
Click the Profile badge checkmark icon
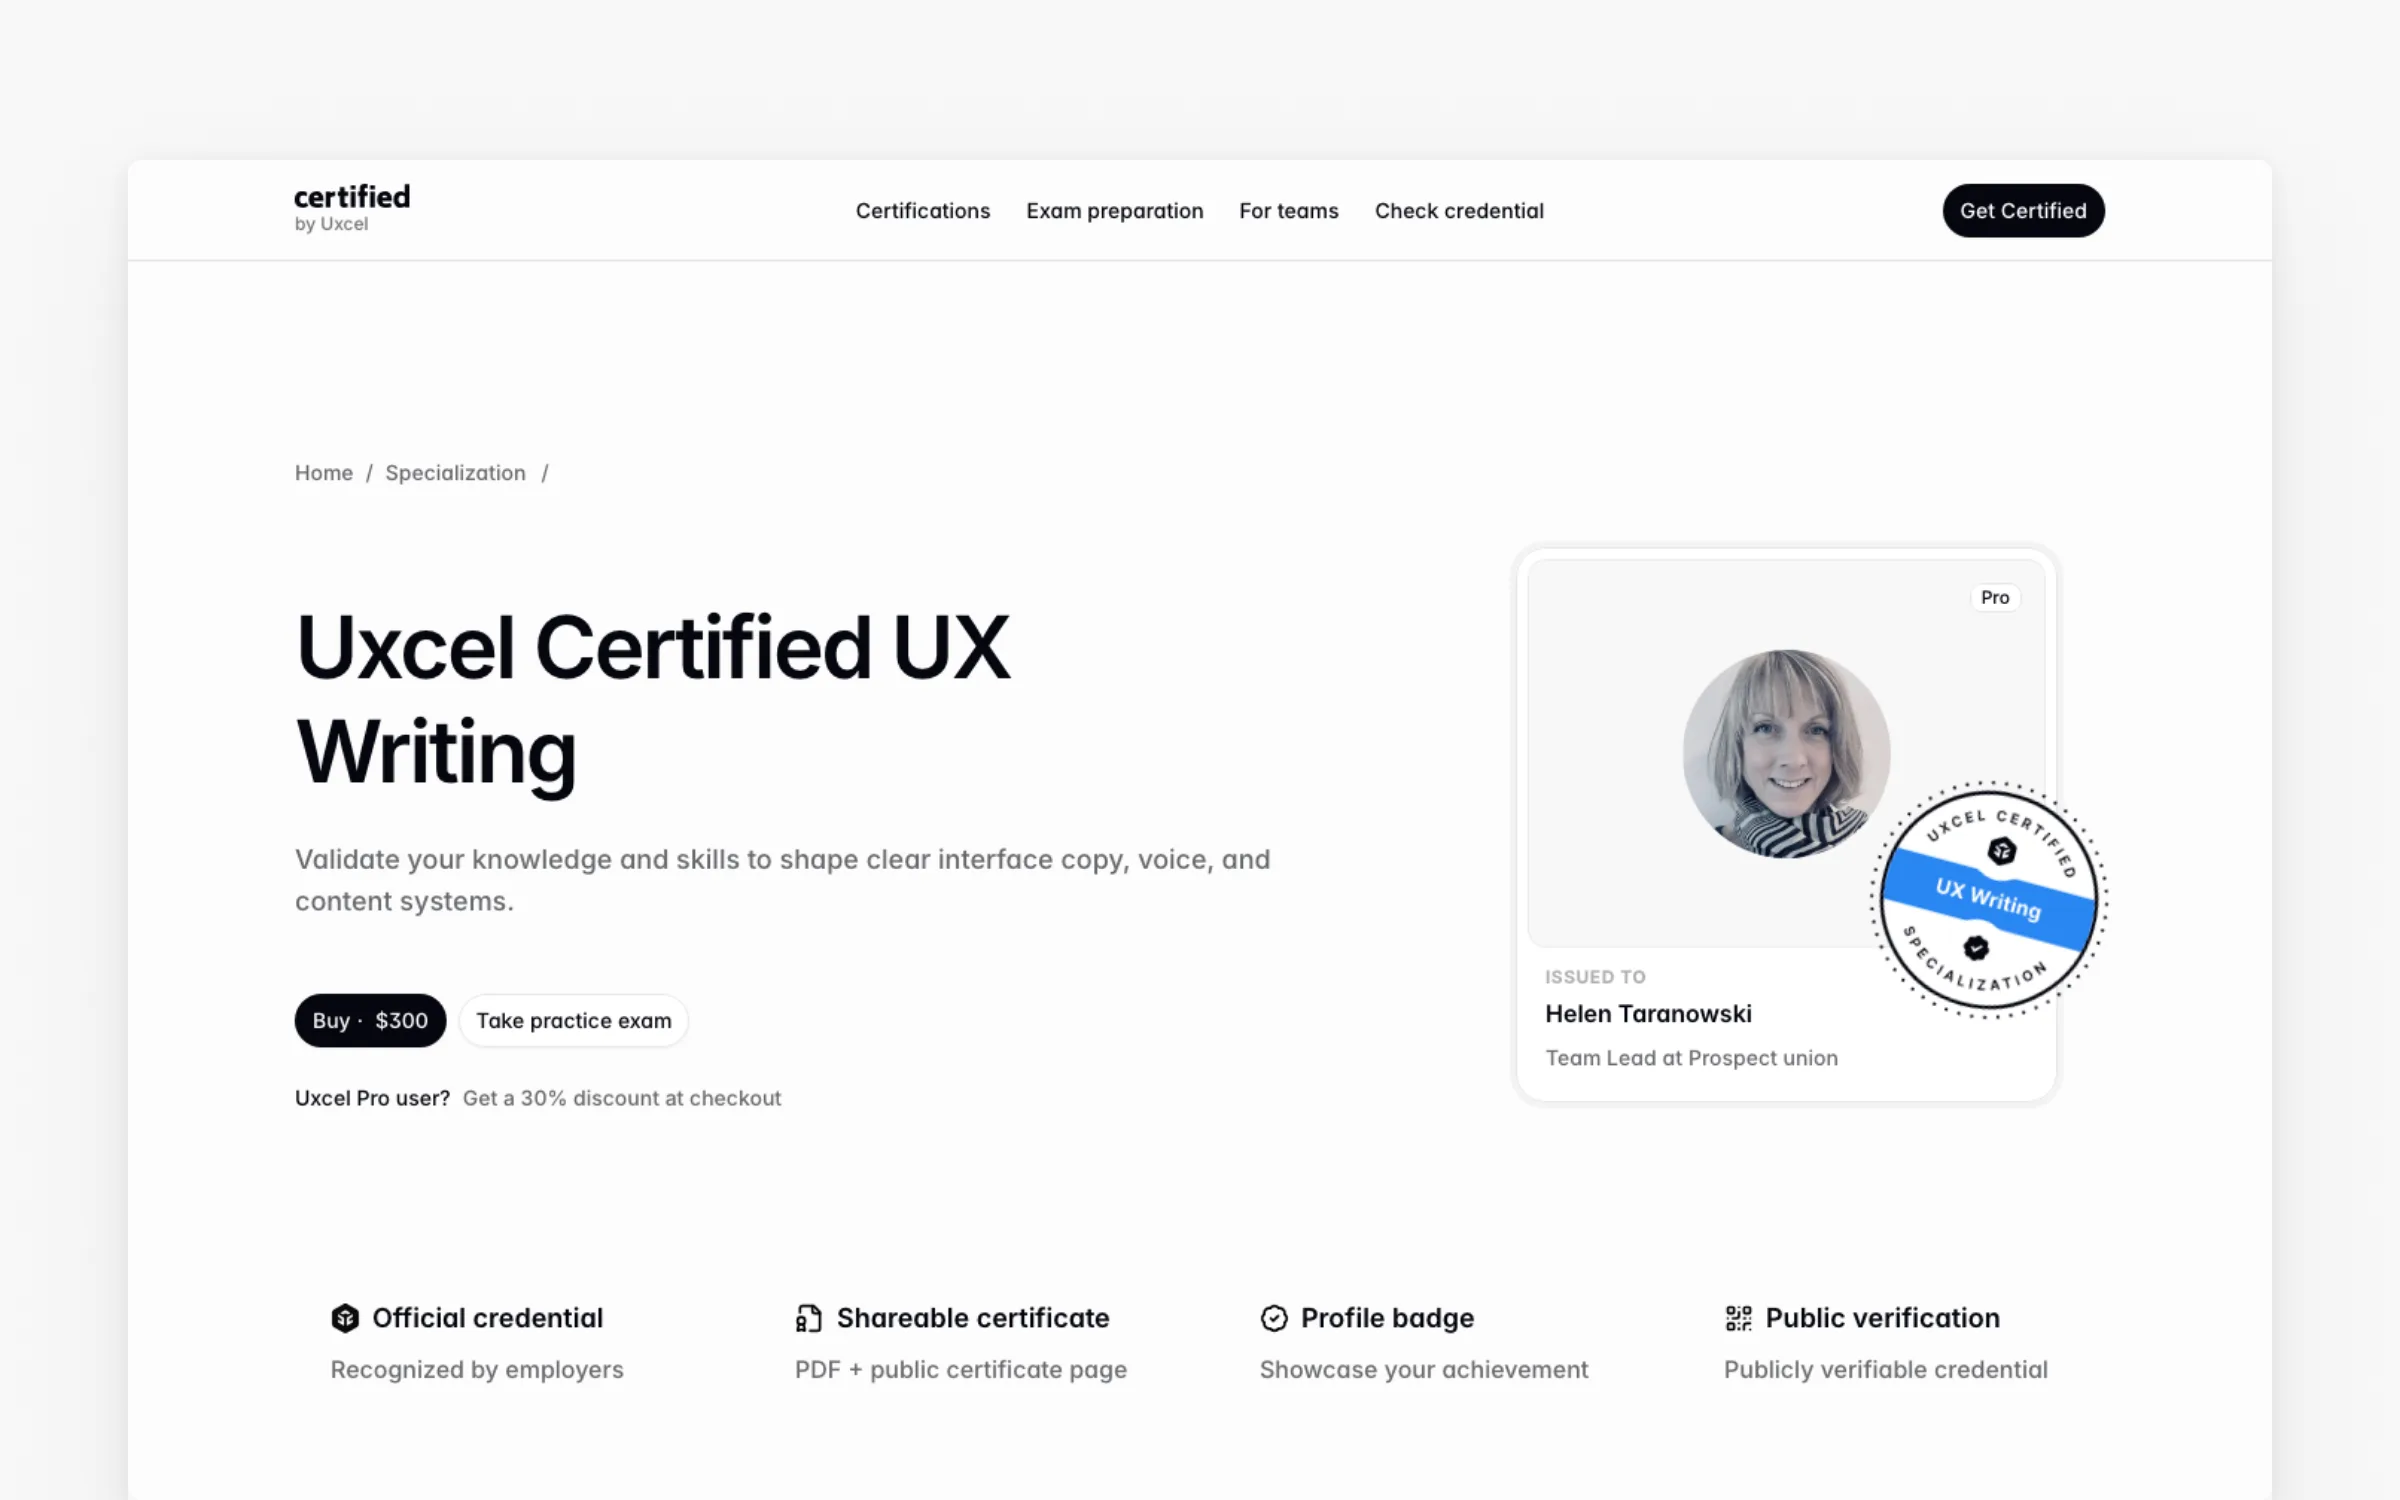pyautogui.click(x=1273, y=1318)
